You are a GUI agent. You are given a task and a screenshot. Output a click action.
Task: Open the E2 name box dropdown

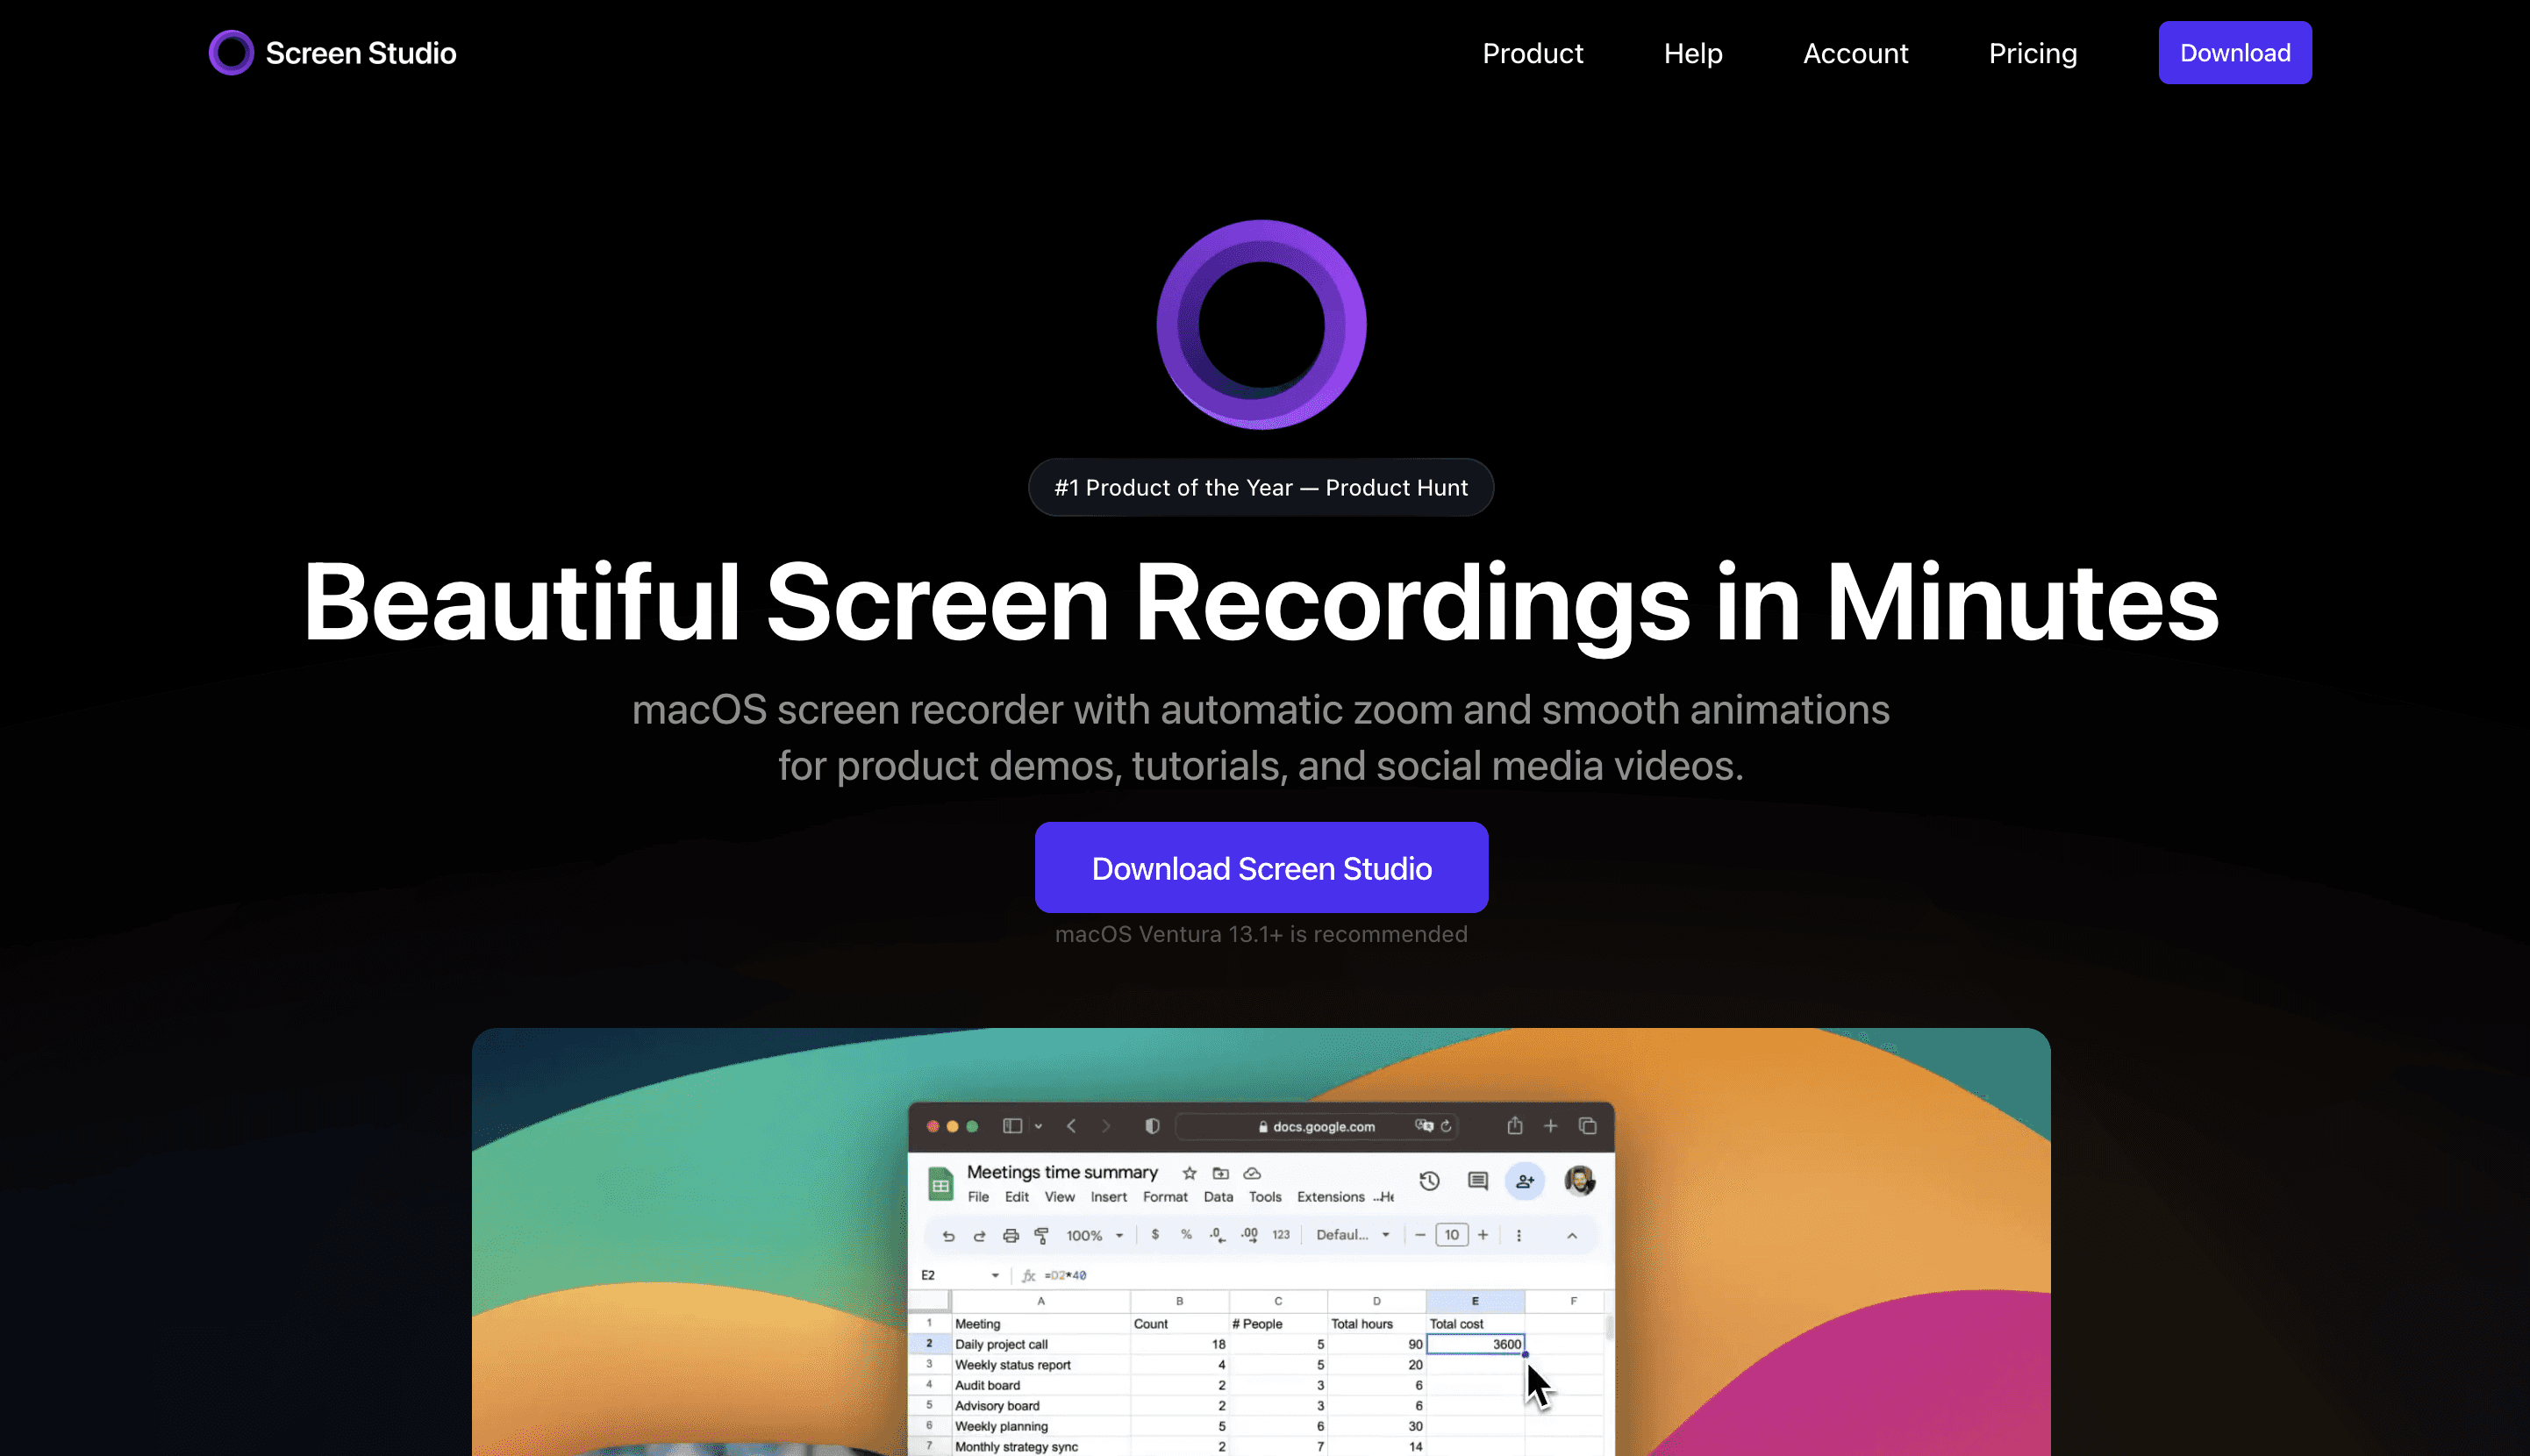coord(995,1276)
